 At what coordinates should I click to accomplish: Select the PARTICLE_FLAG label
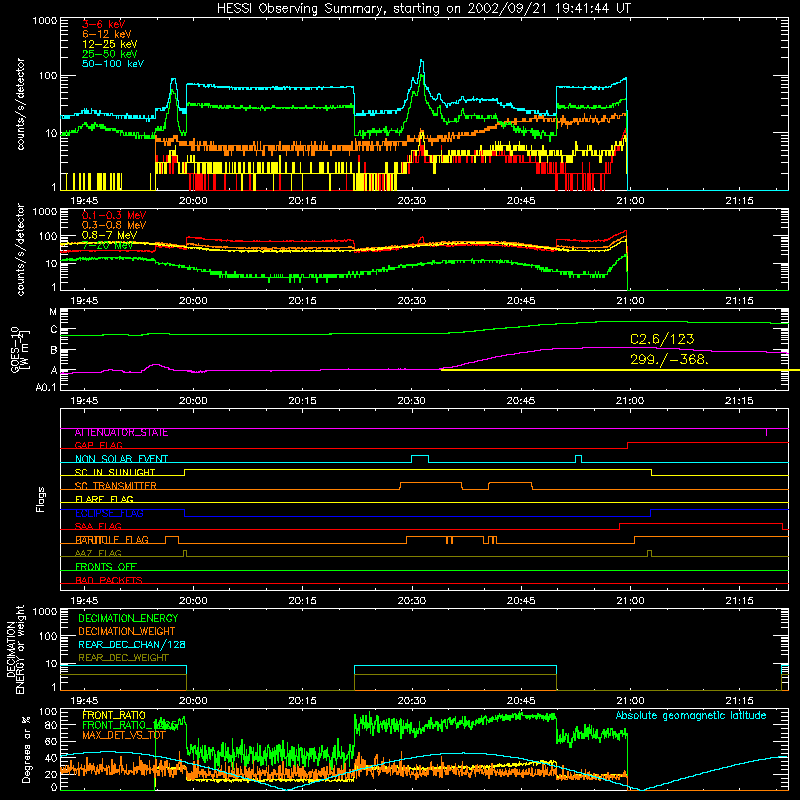coord(112,540)
